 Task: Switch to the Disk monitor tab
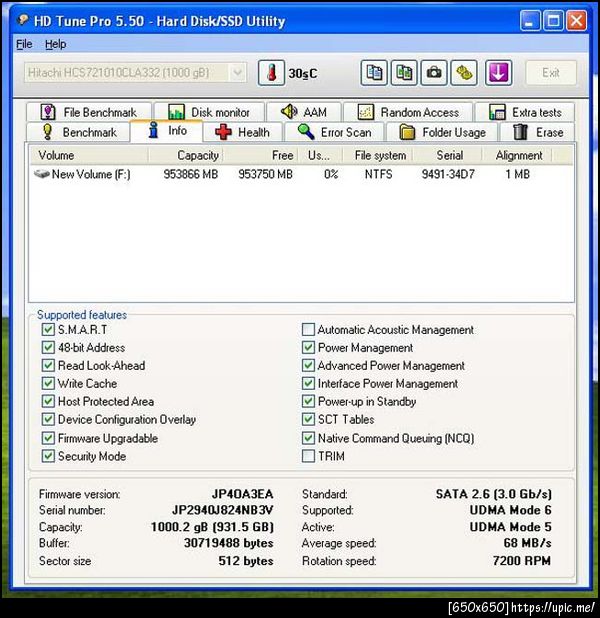coord(209,112)
